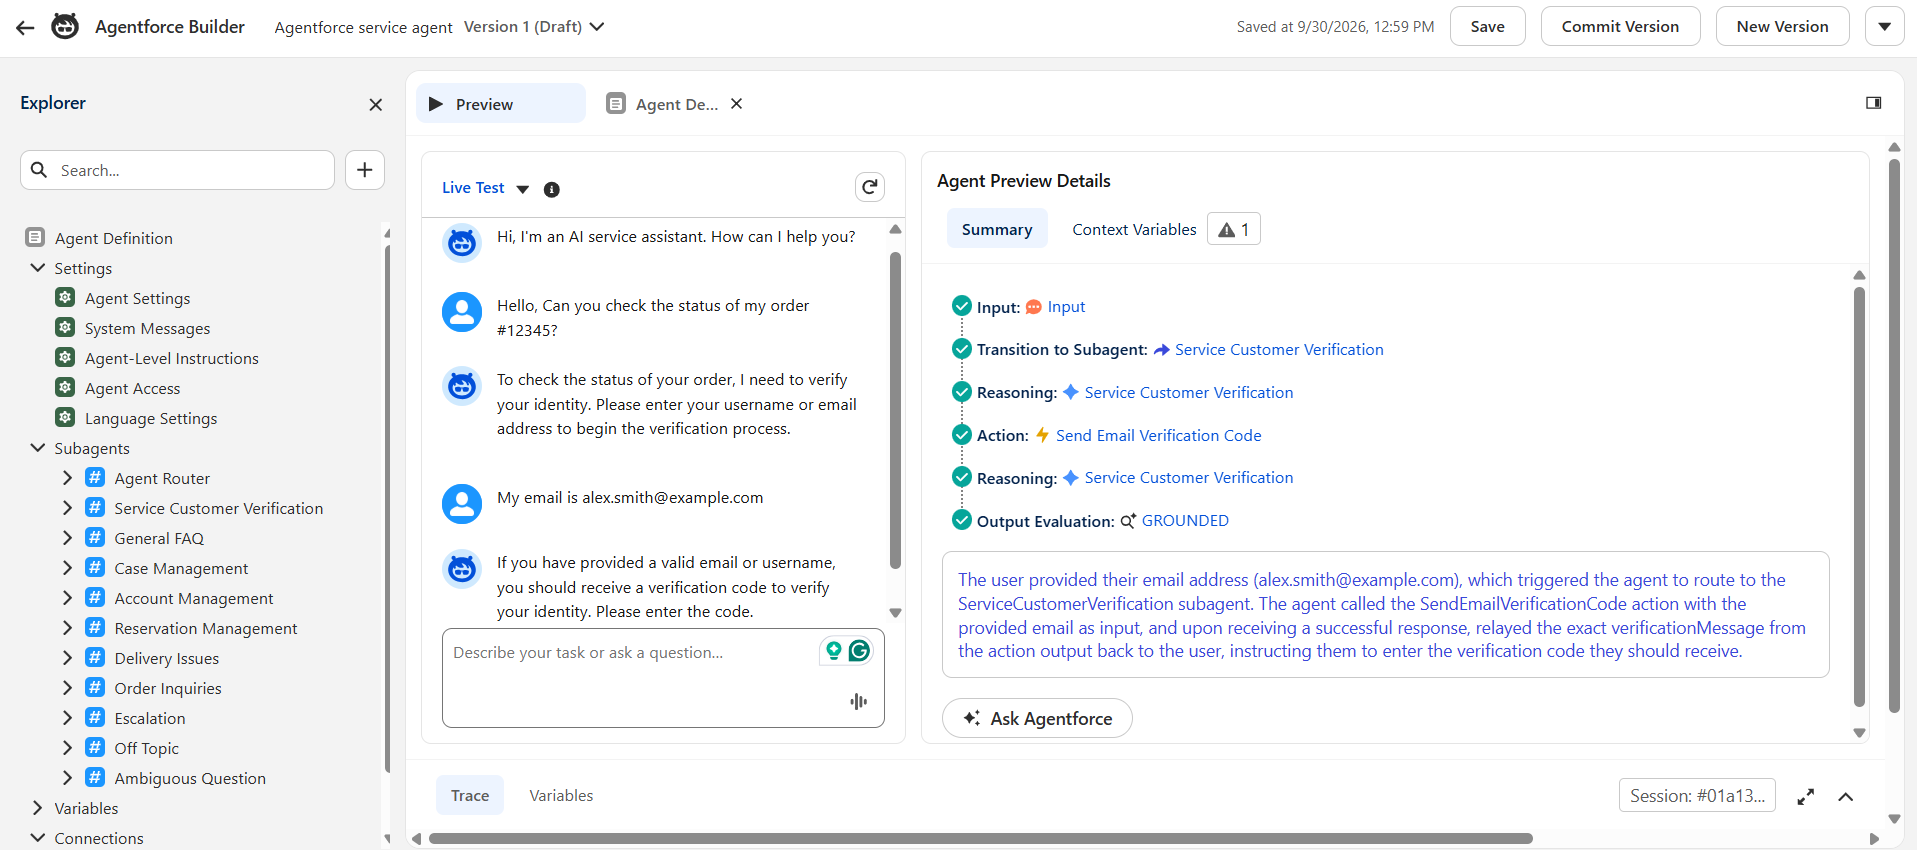Collapse the trace panel with the chevron
Viewport: 1917px width, 850px height.
(x=1846, y=797)
